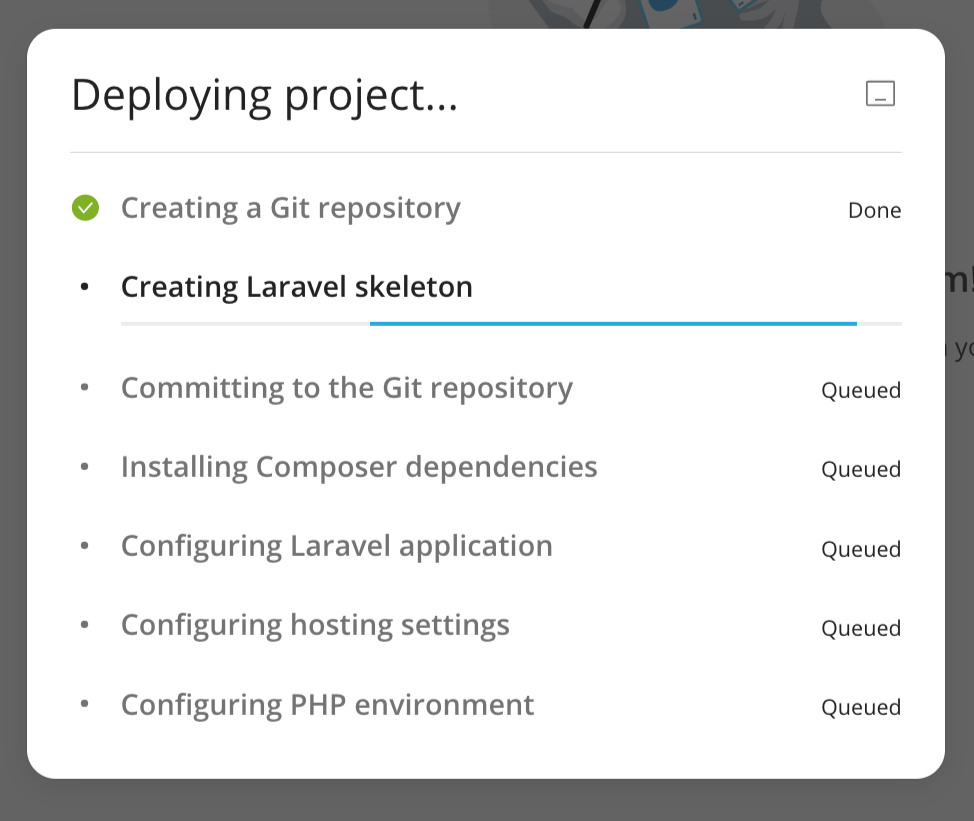Click the blue progress bar
974x821 pixels.
click(613, 323)
